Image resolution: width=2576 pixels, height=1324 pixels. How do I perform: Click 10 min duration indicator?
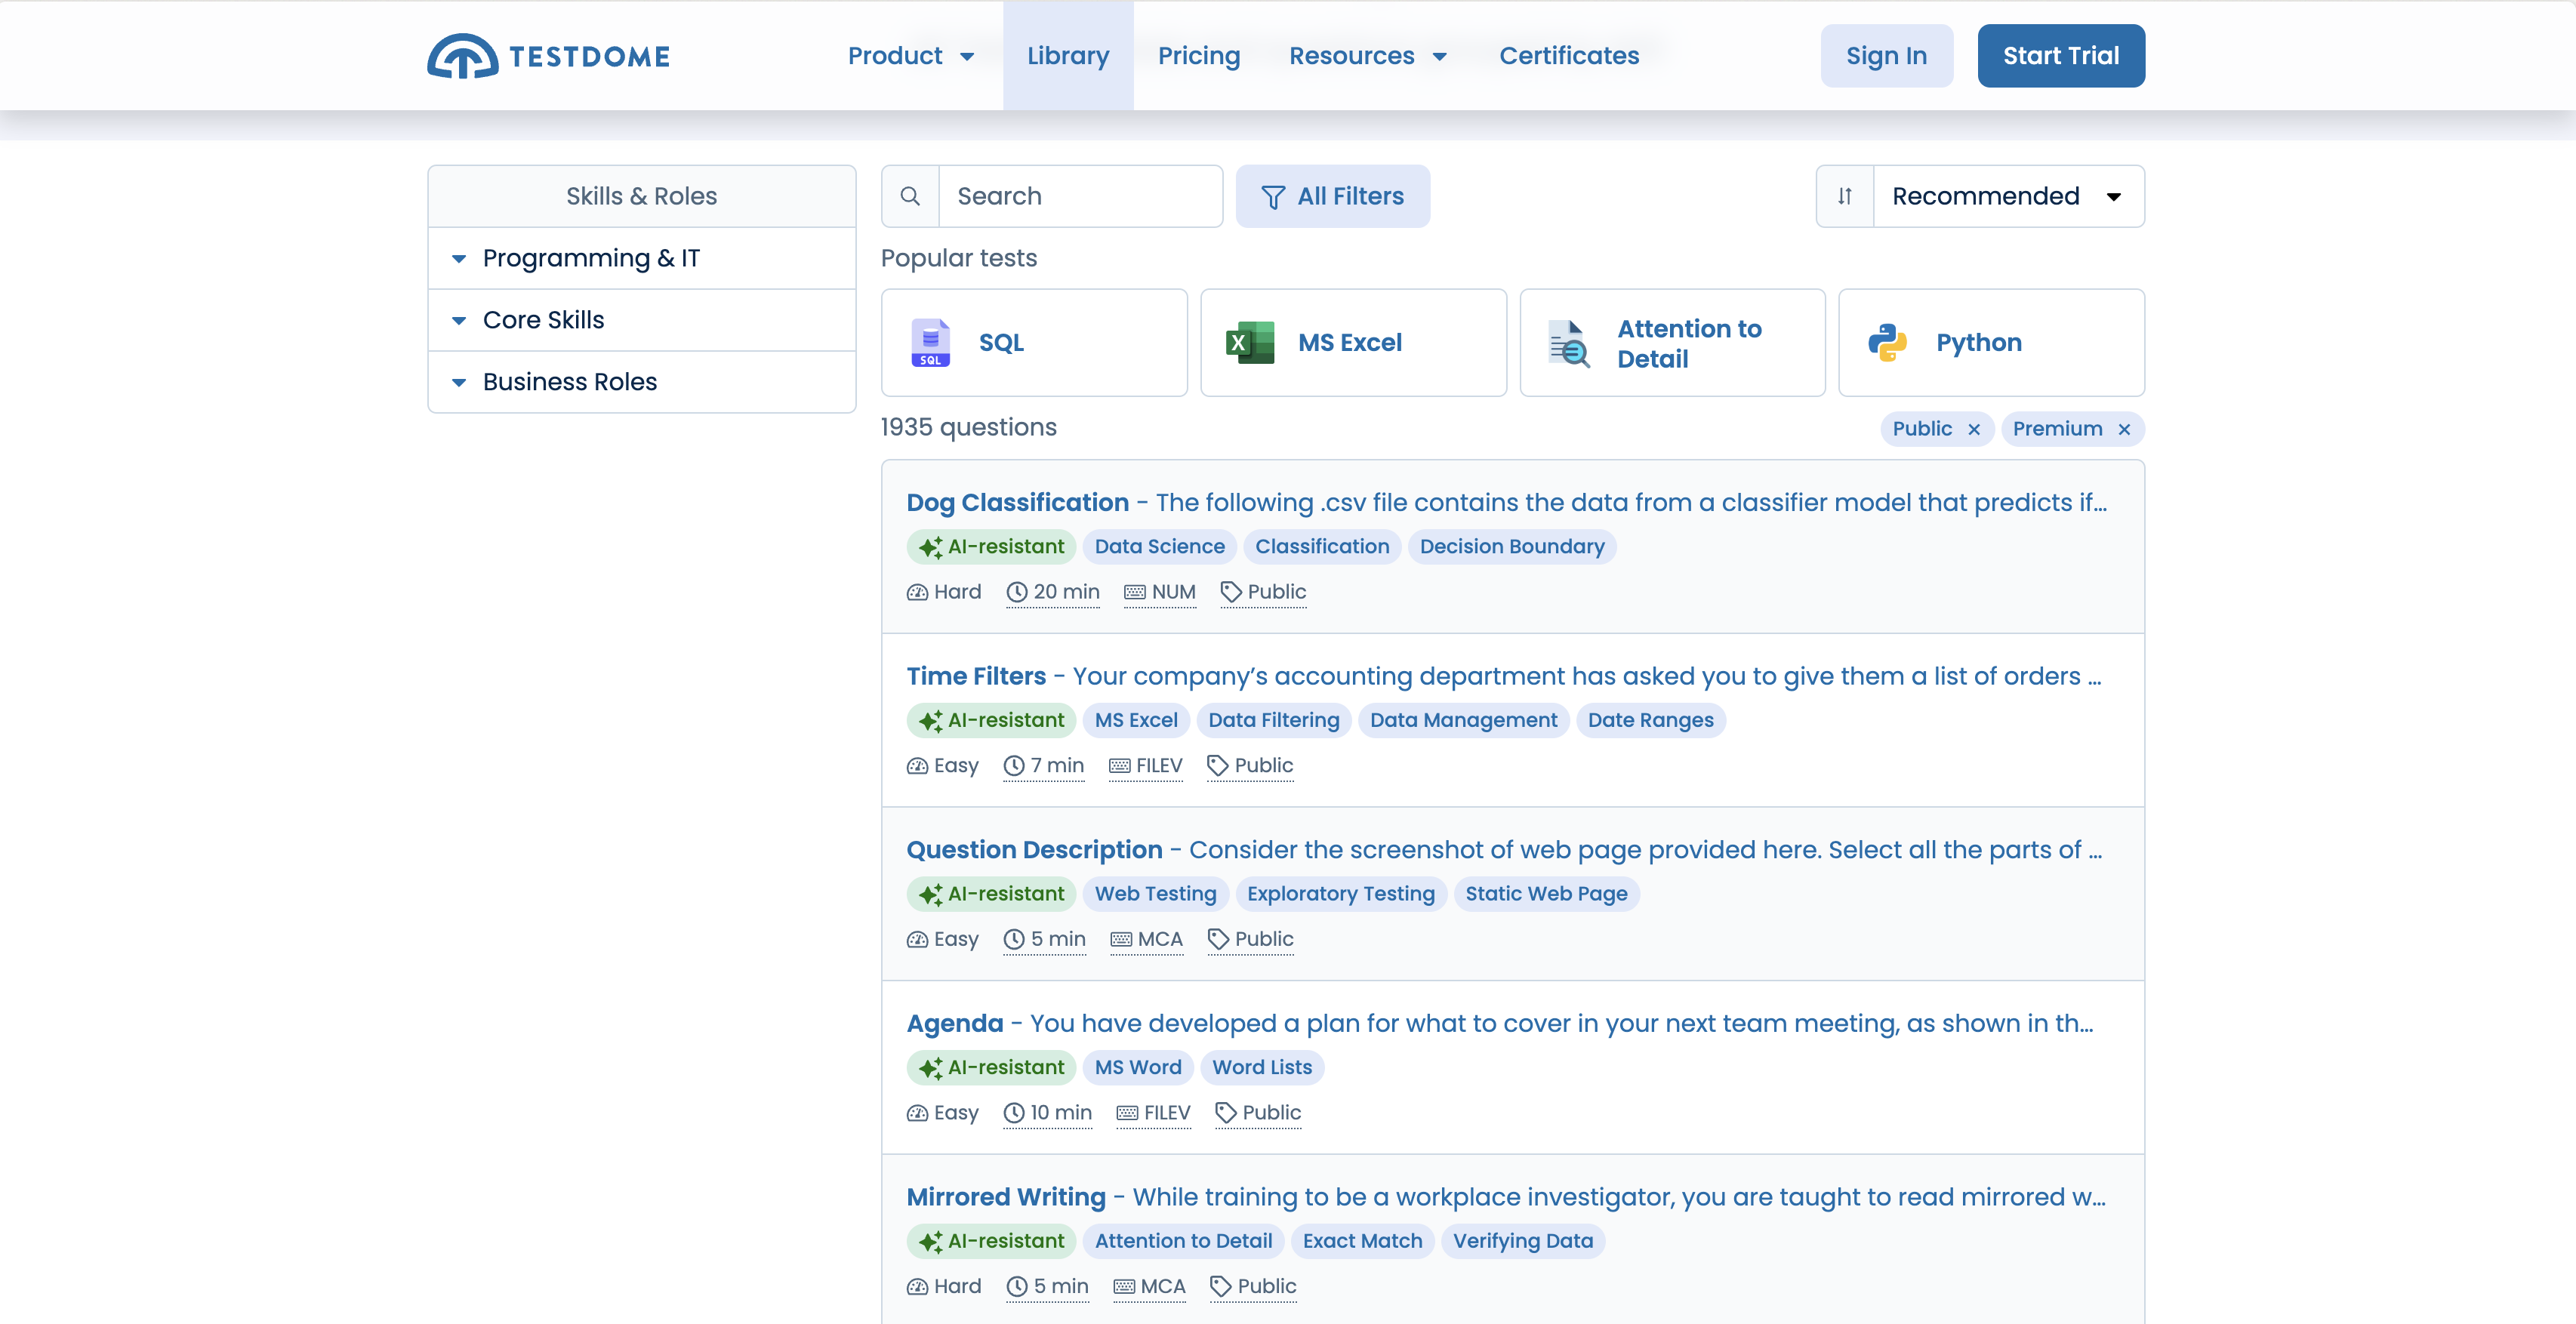click(1048, 1113)
